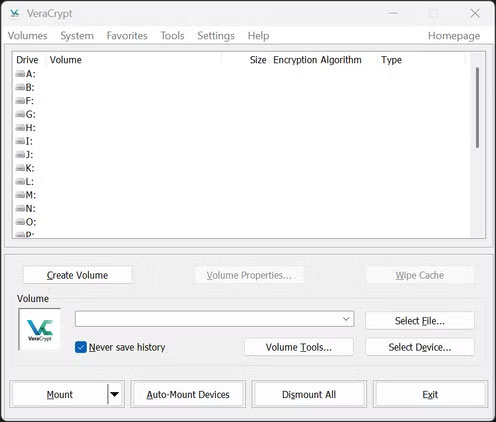Click the Create Volume button
Viewport: 496px width, 422px height.
[78, 275]
